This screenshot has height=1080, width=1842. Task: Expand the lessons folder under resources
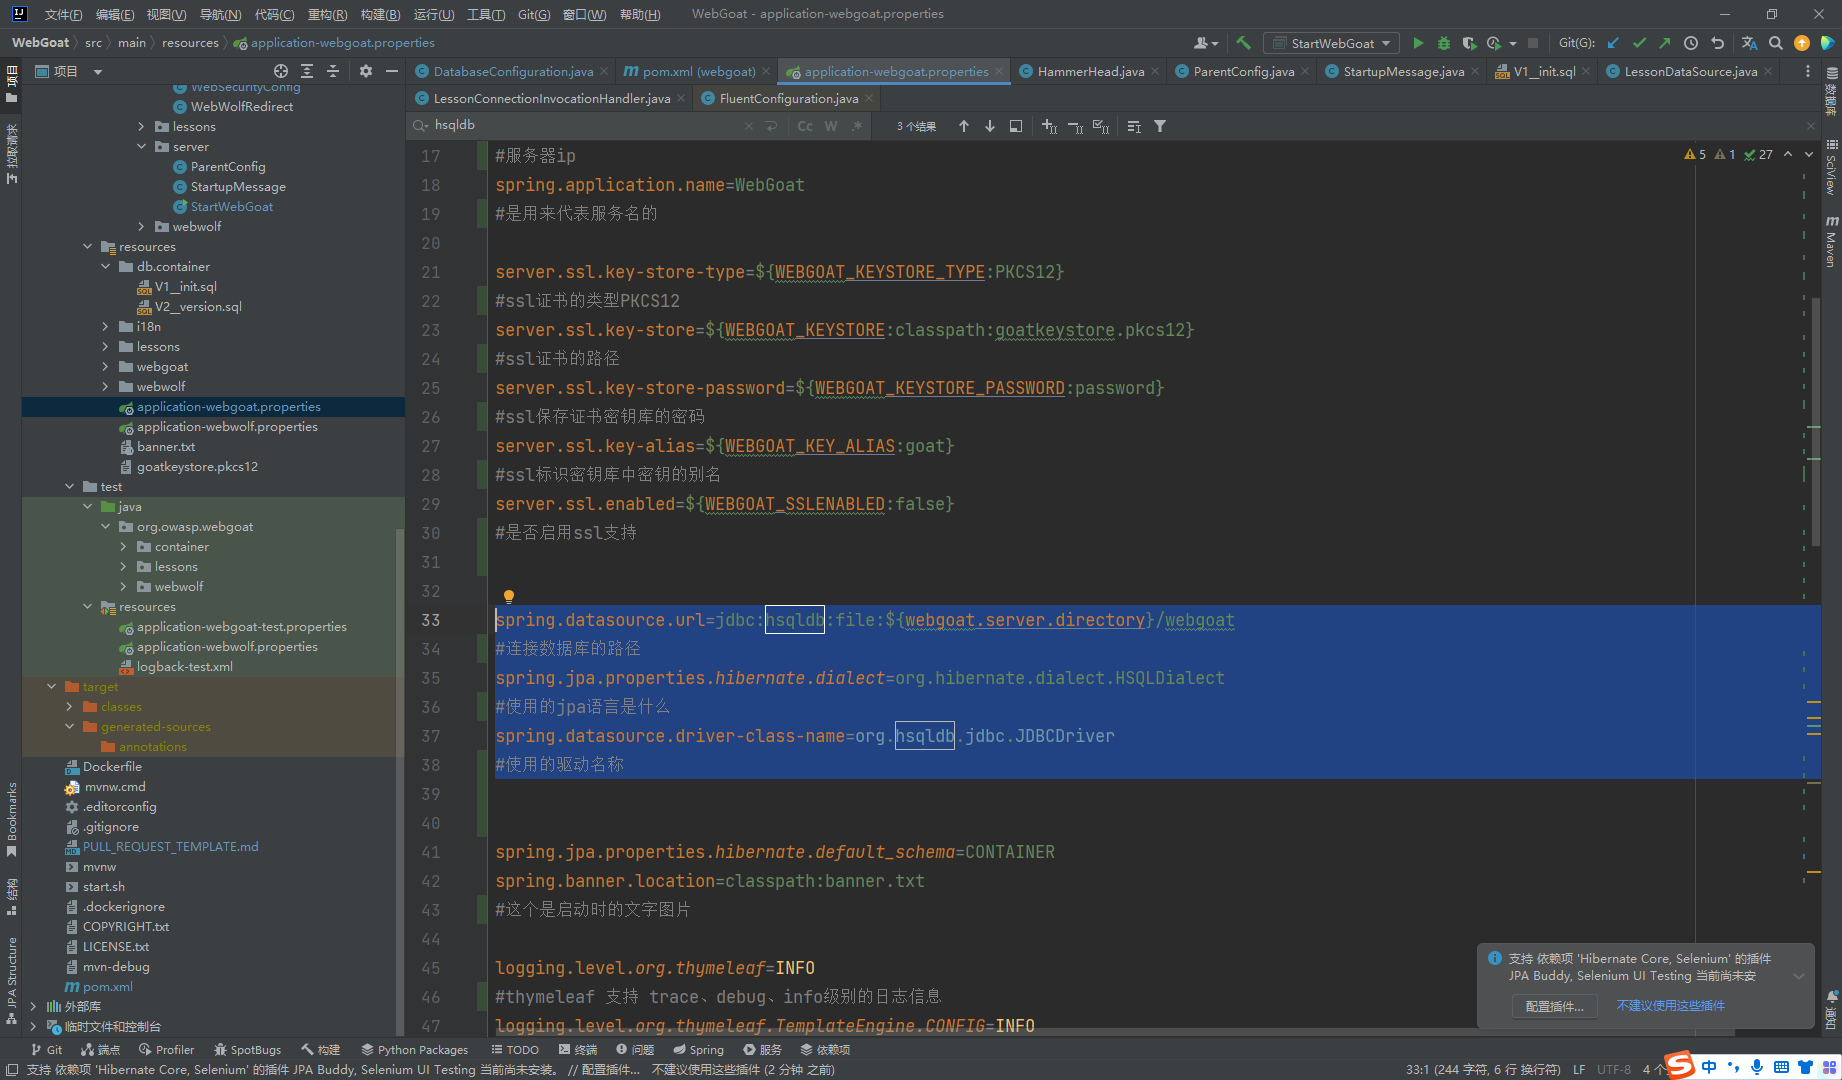click(x=105, y=347)
